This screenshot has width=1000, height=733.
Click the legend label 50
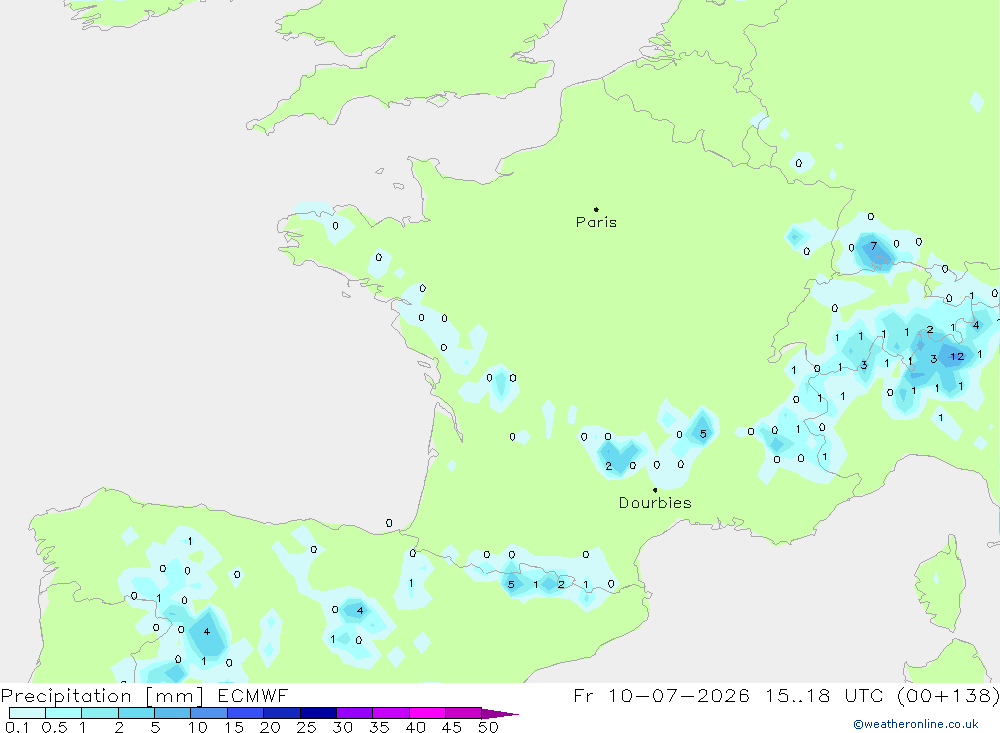coord(488,727)
